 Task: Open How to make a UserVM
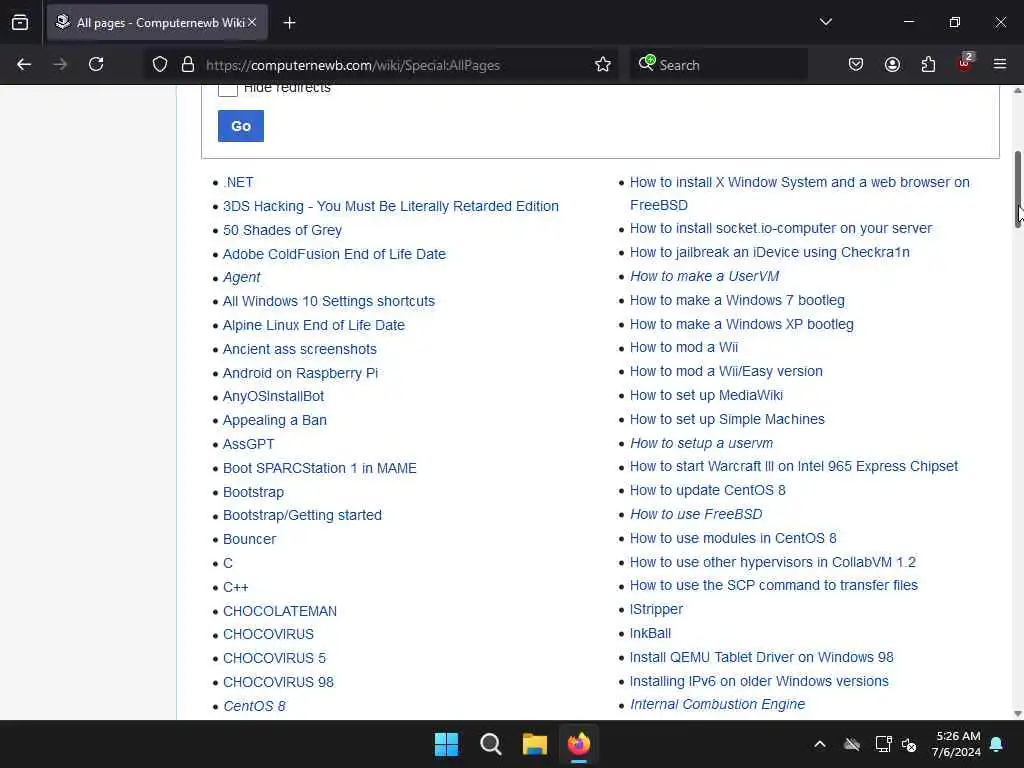click(x=704, y=276)
